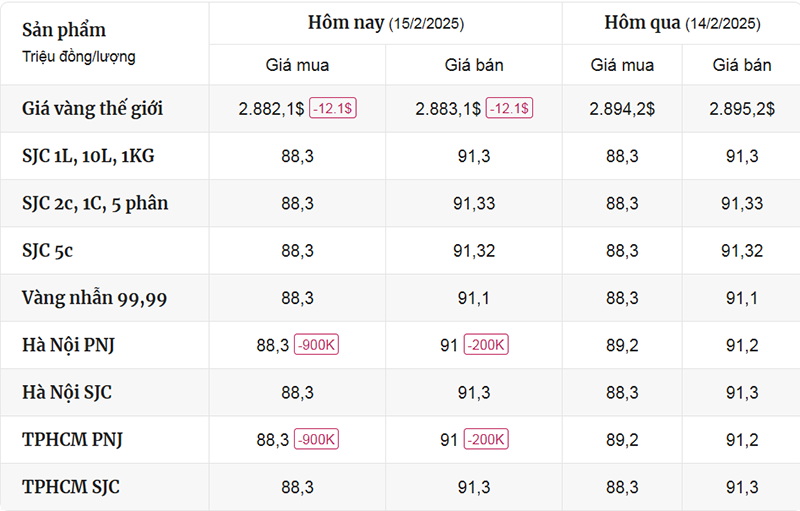Viewport: 800px width, 511px height.
Task: Click the -900K badge in TPHCM PNJ row
Action: (316, 439)
